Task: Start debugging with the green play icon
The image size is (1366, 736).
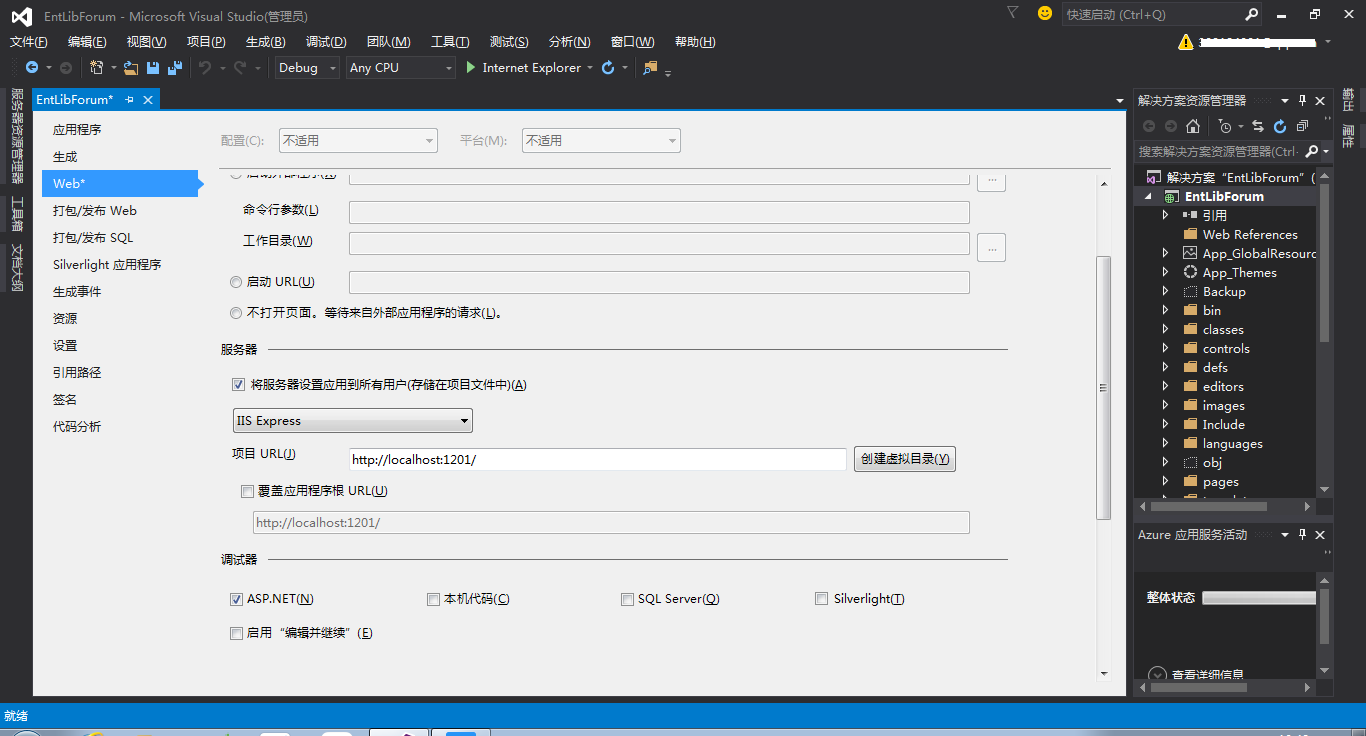Action: coord(471,67)
